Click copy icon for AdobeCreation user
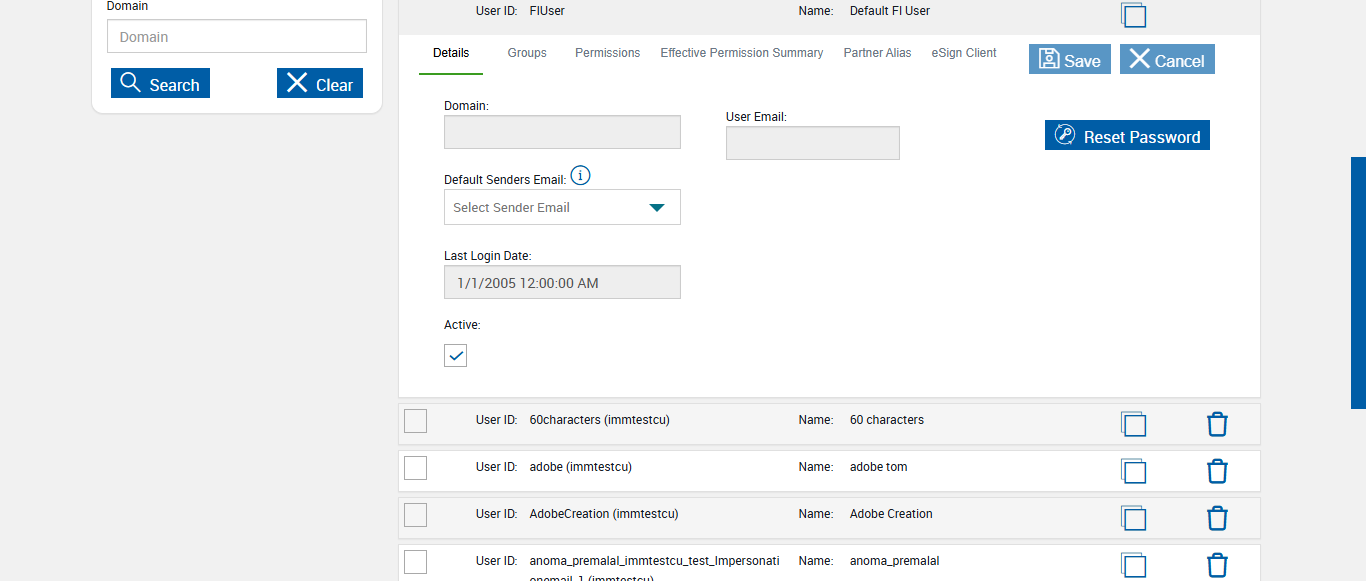The width and height of the screenshot is (1366, 581). click(1133, 518)
